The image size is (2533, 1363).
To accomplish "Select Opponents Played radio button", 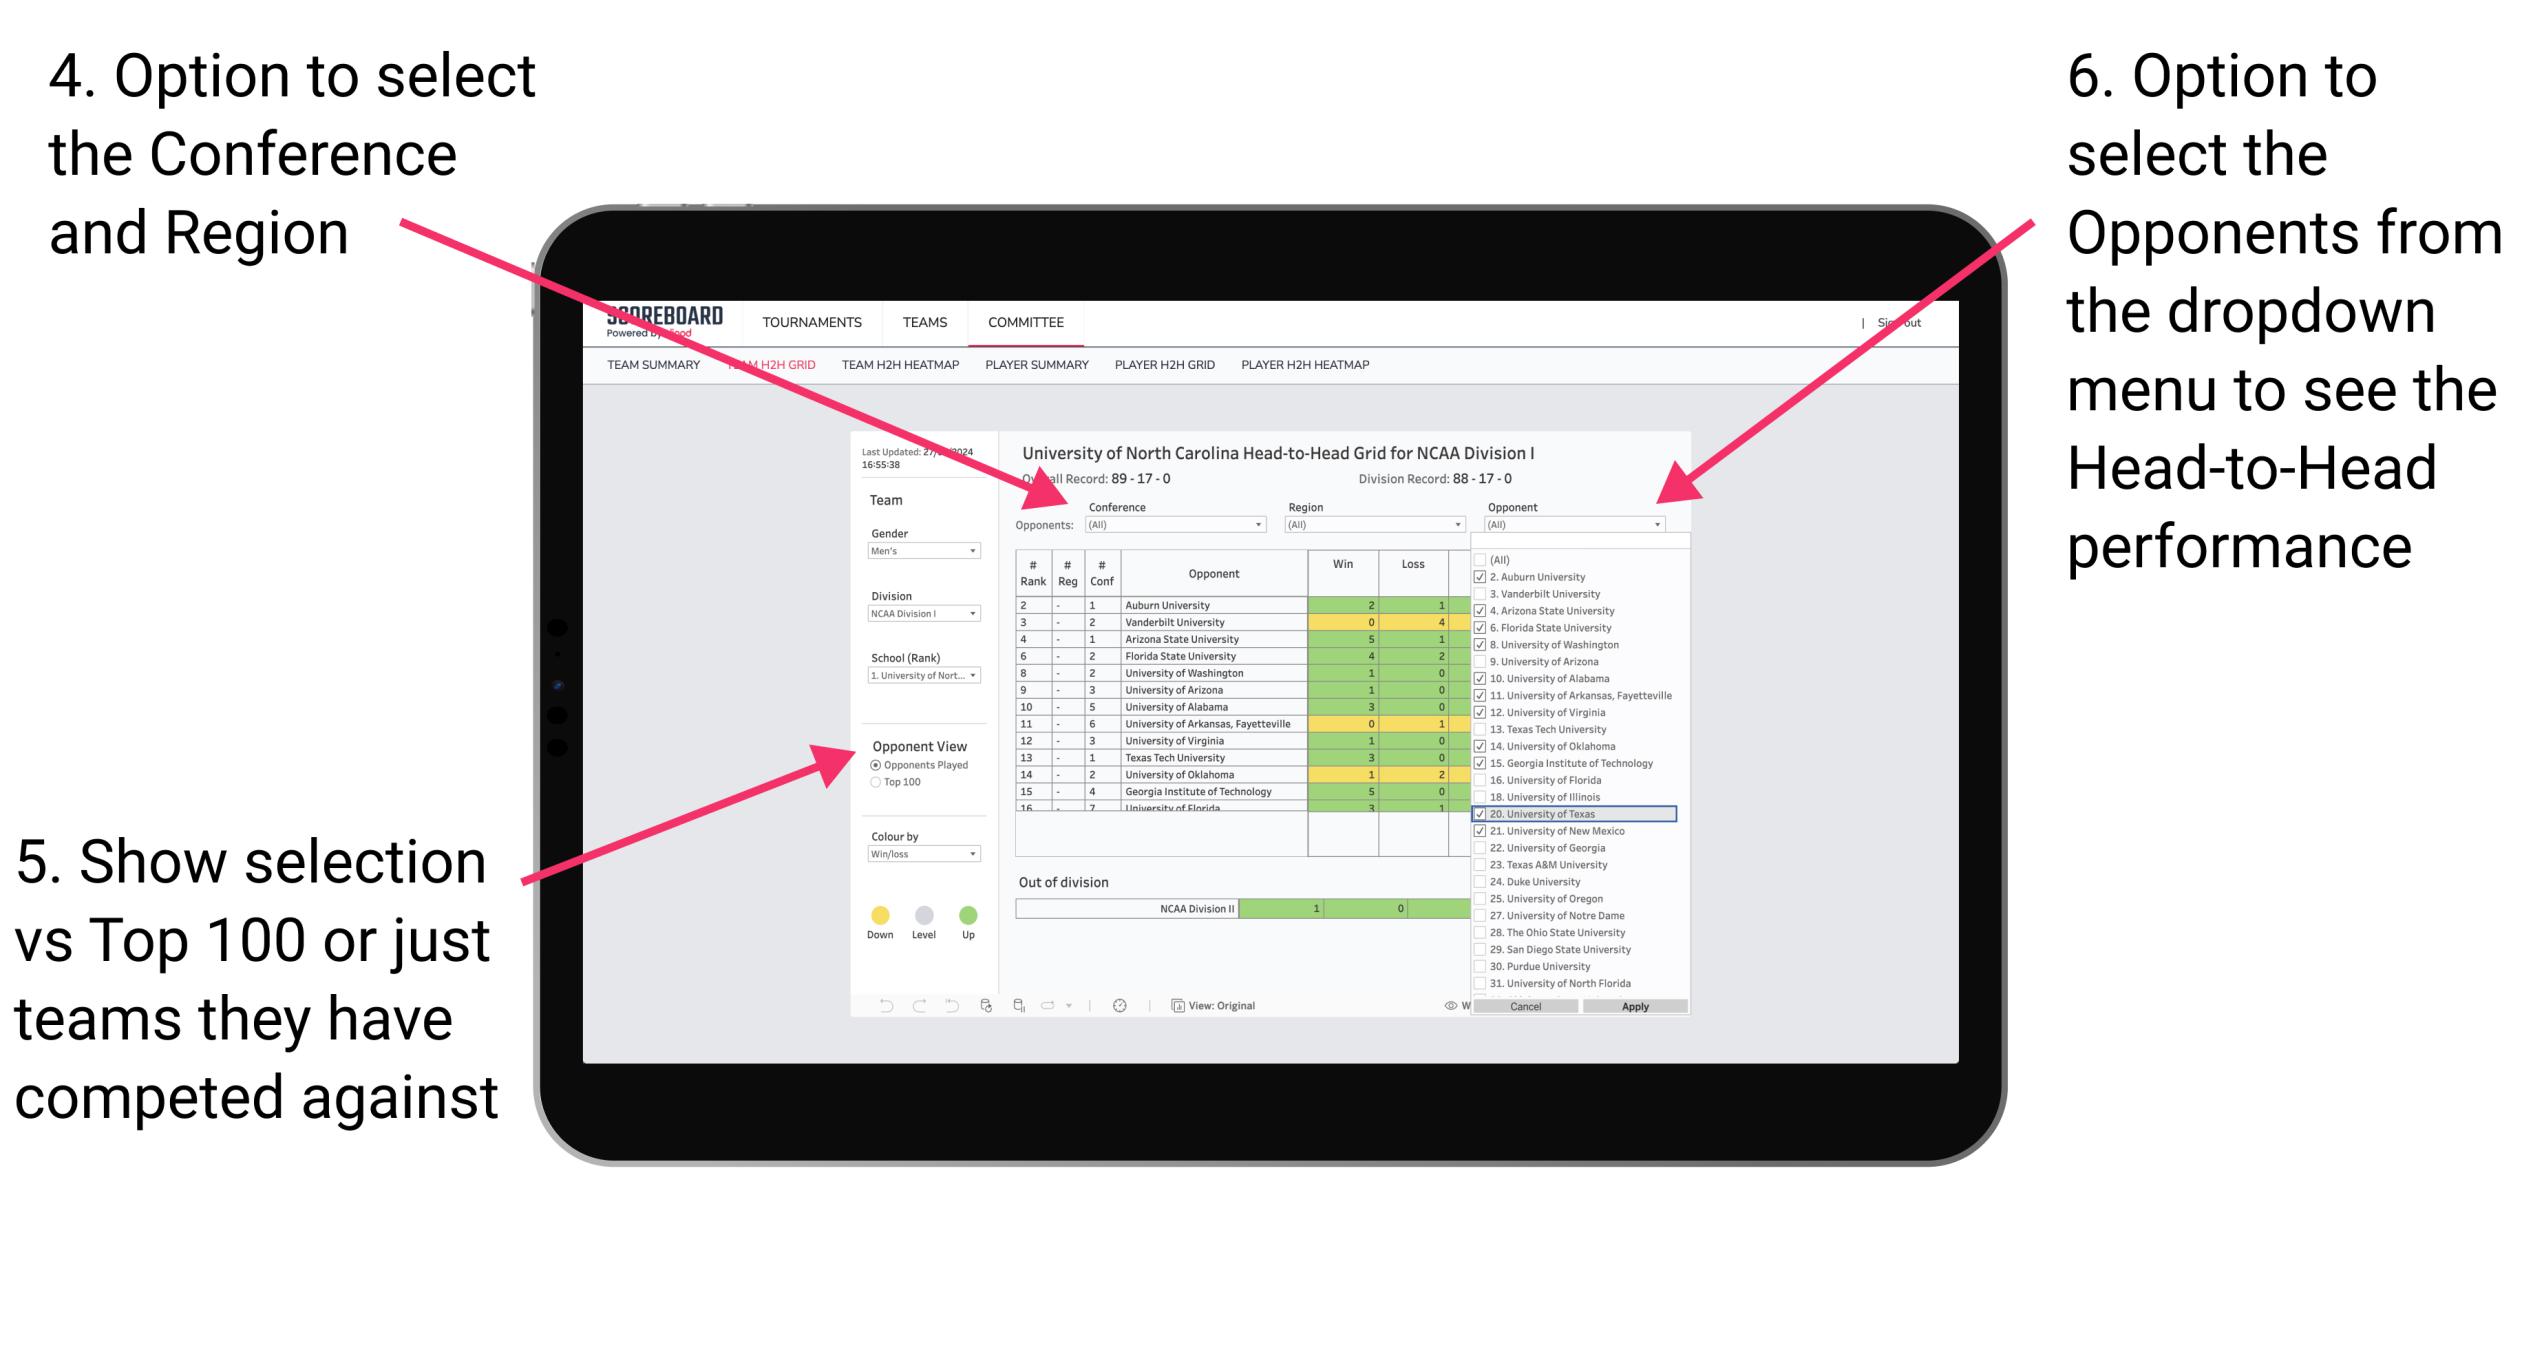I will point(873,767).
